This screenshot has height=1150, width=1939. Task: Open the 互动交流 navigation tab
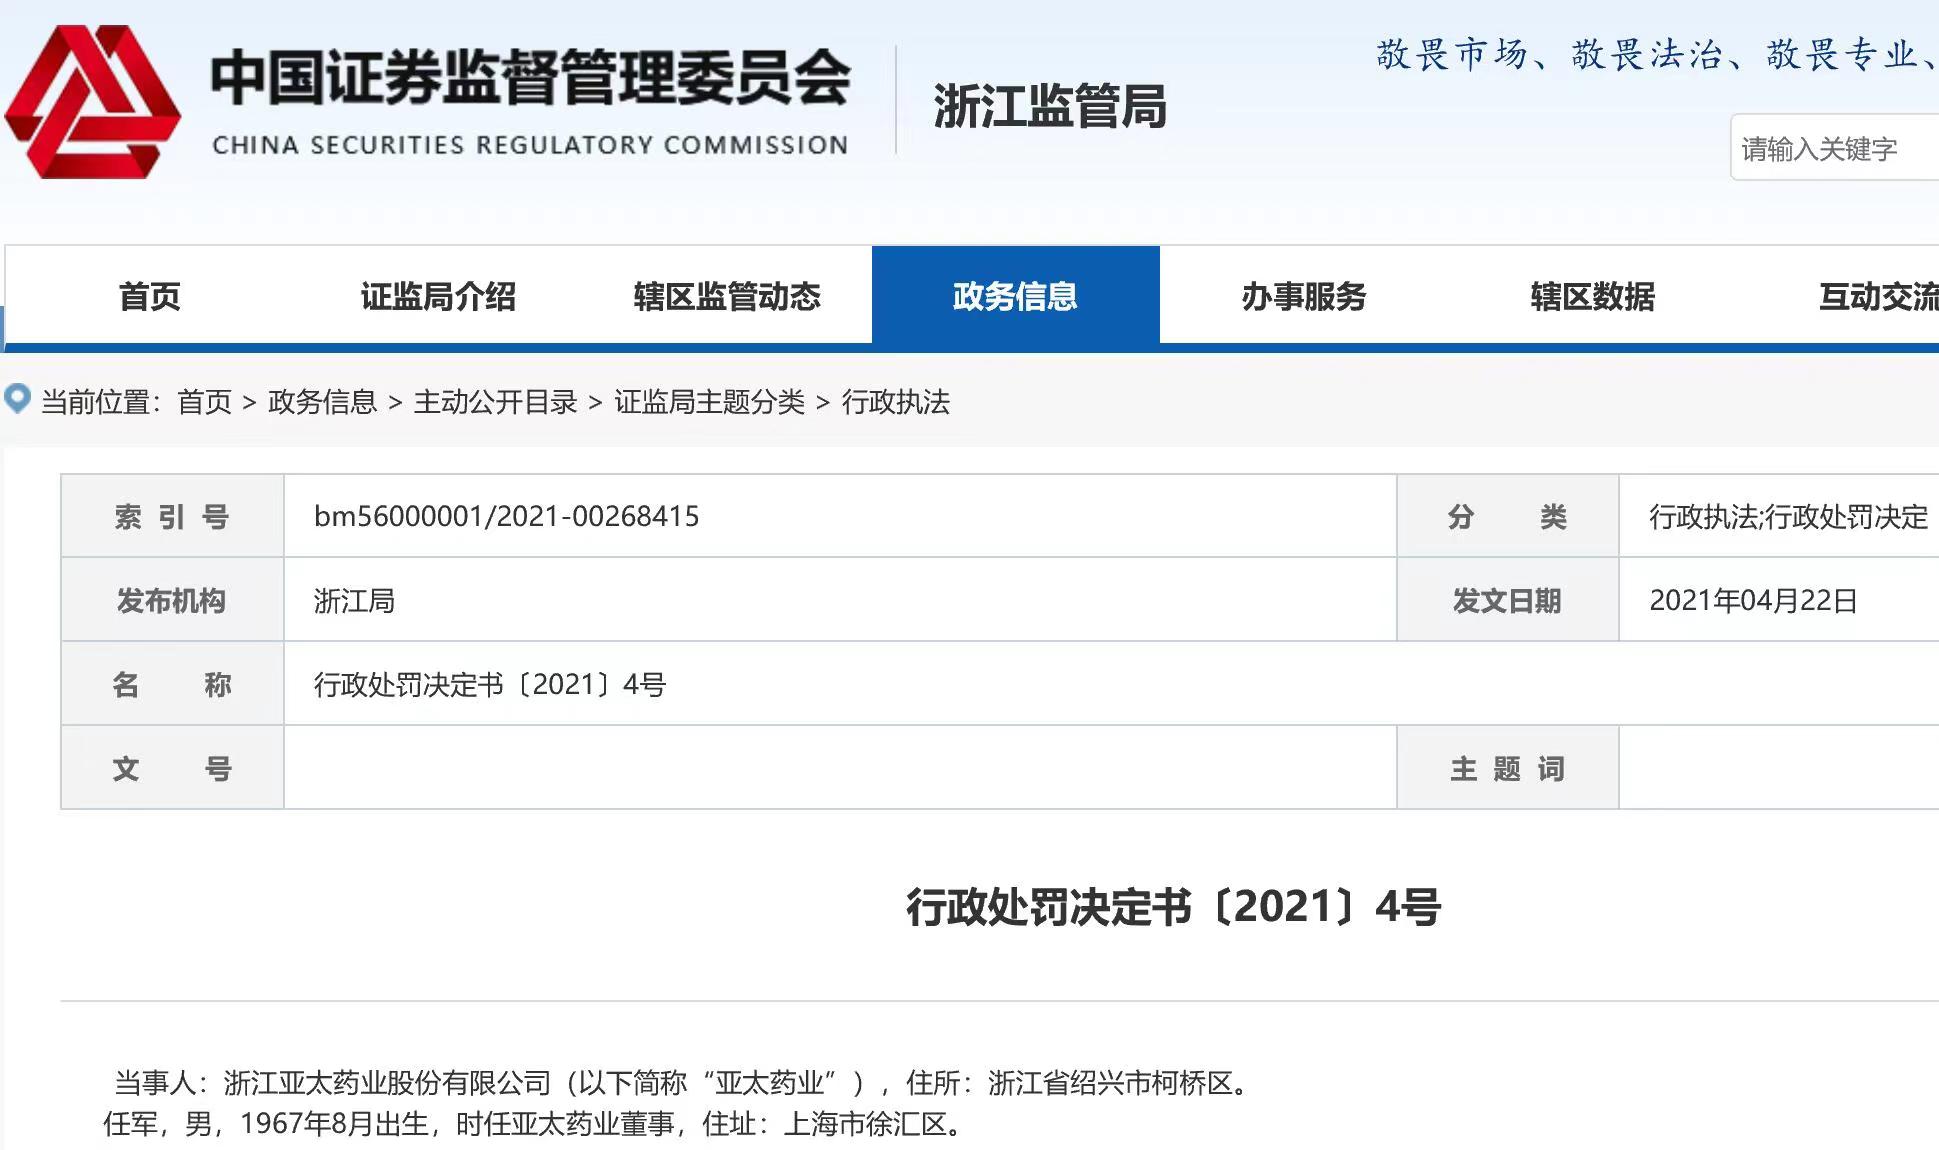pos(1877,296)
